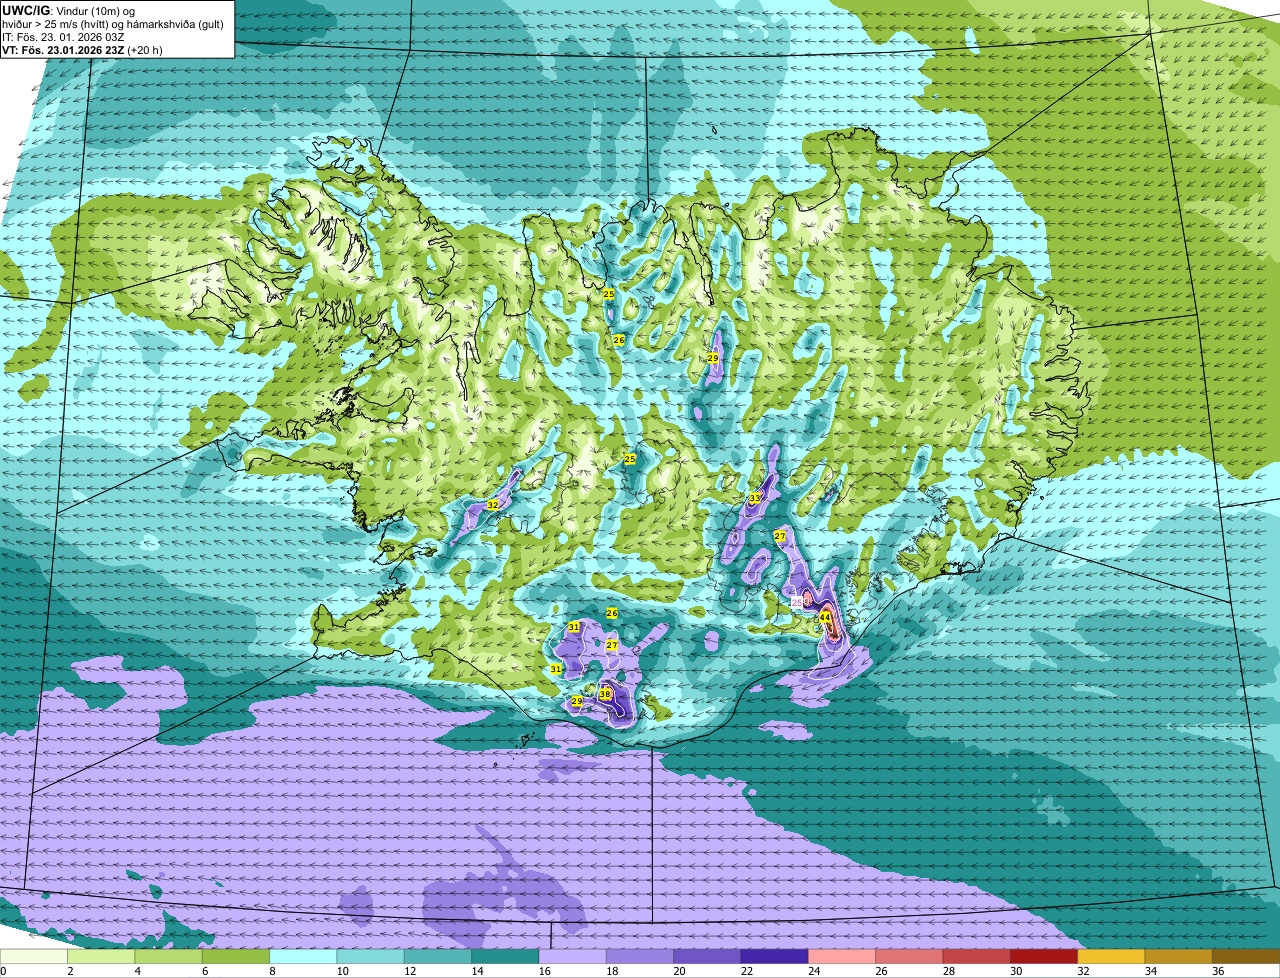Click the 'UWC/IG: Vindur (10m) og' title line
The image size is (1280, 978).
(x=69, y=10)
